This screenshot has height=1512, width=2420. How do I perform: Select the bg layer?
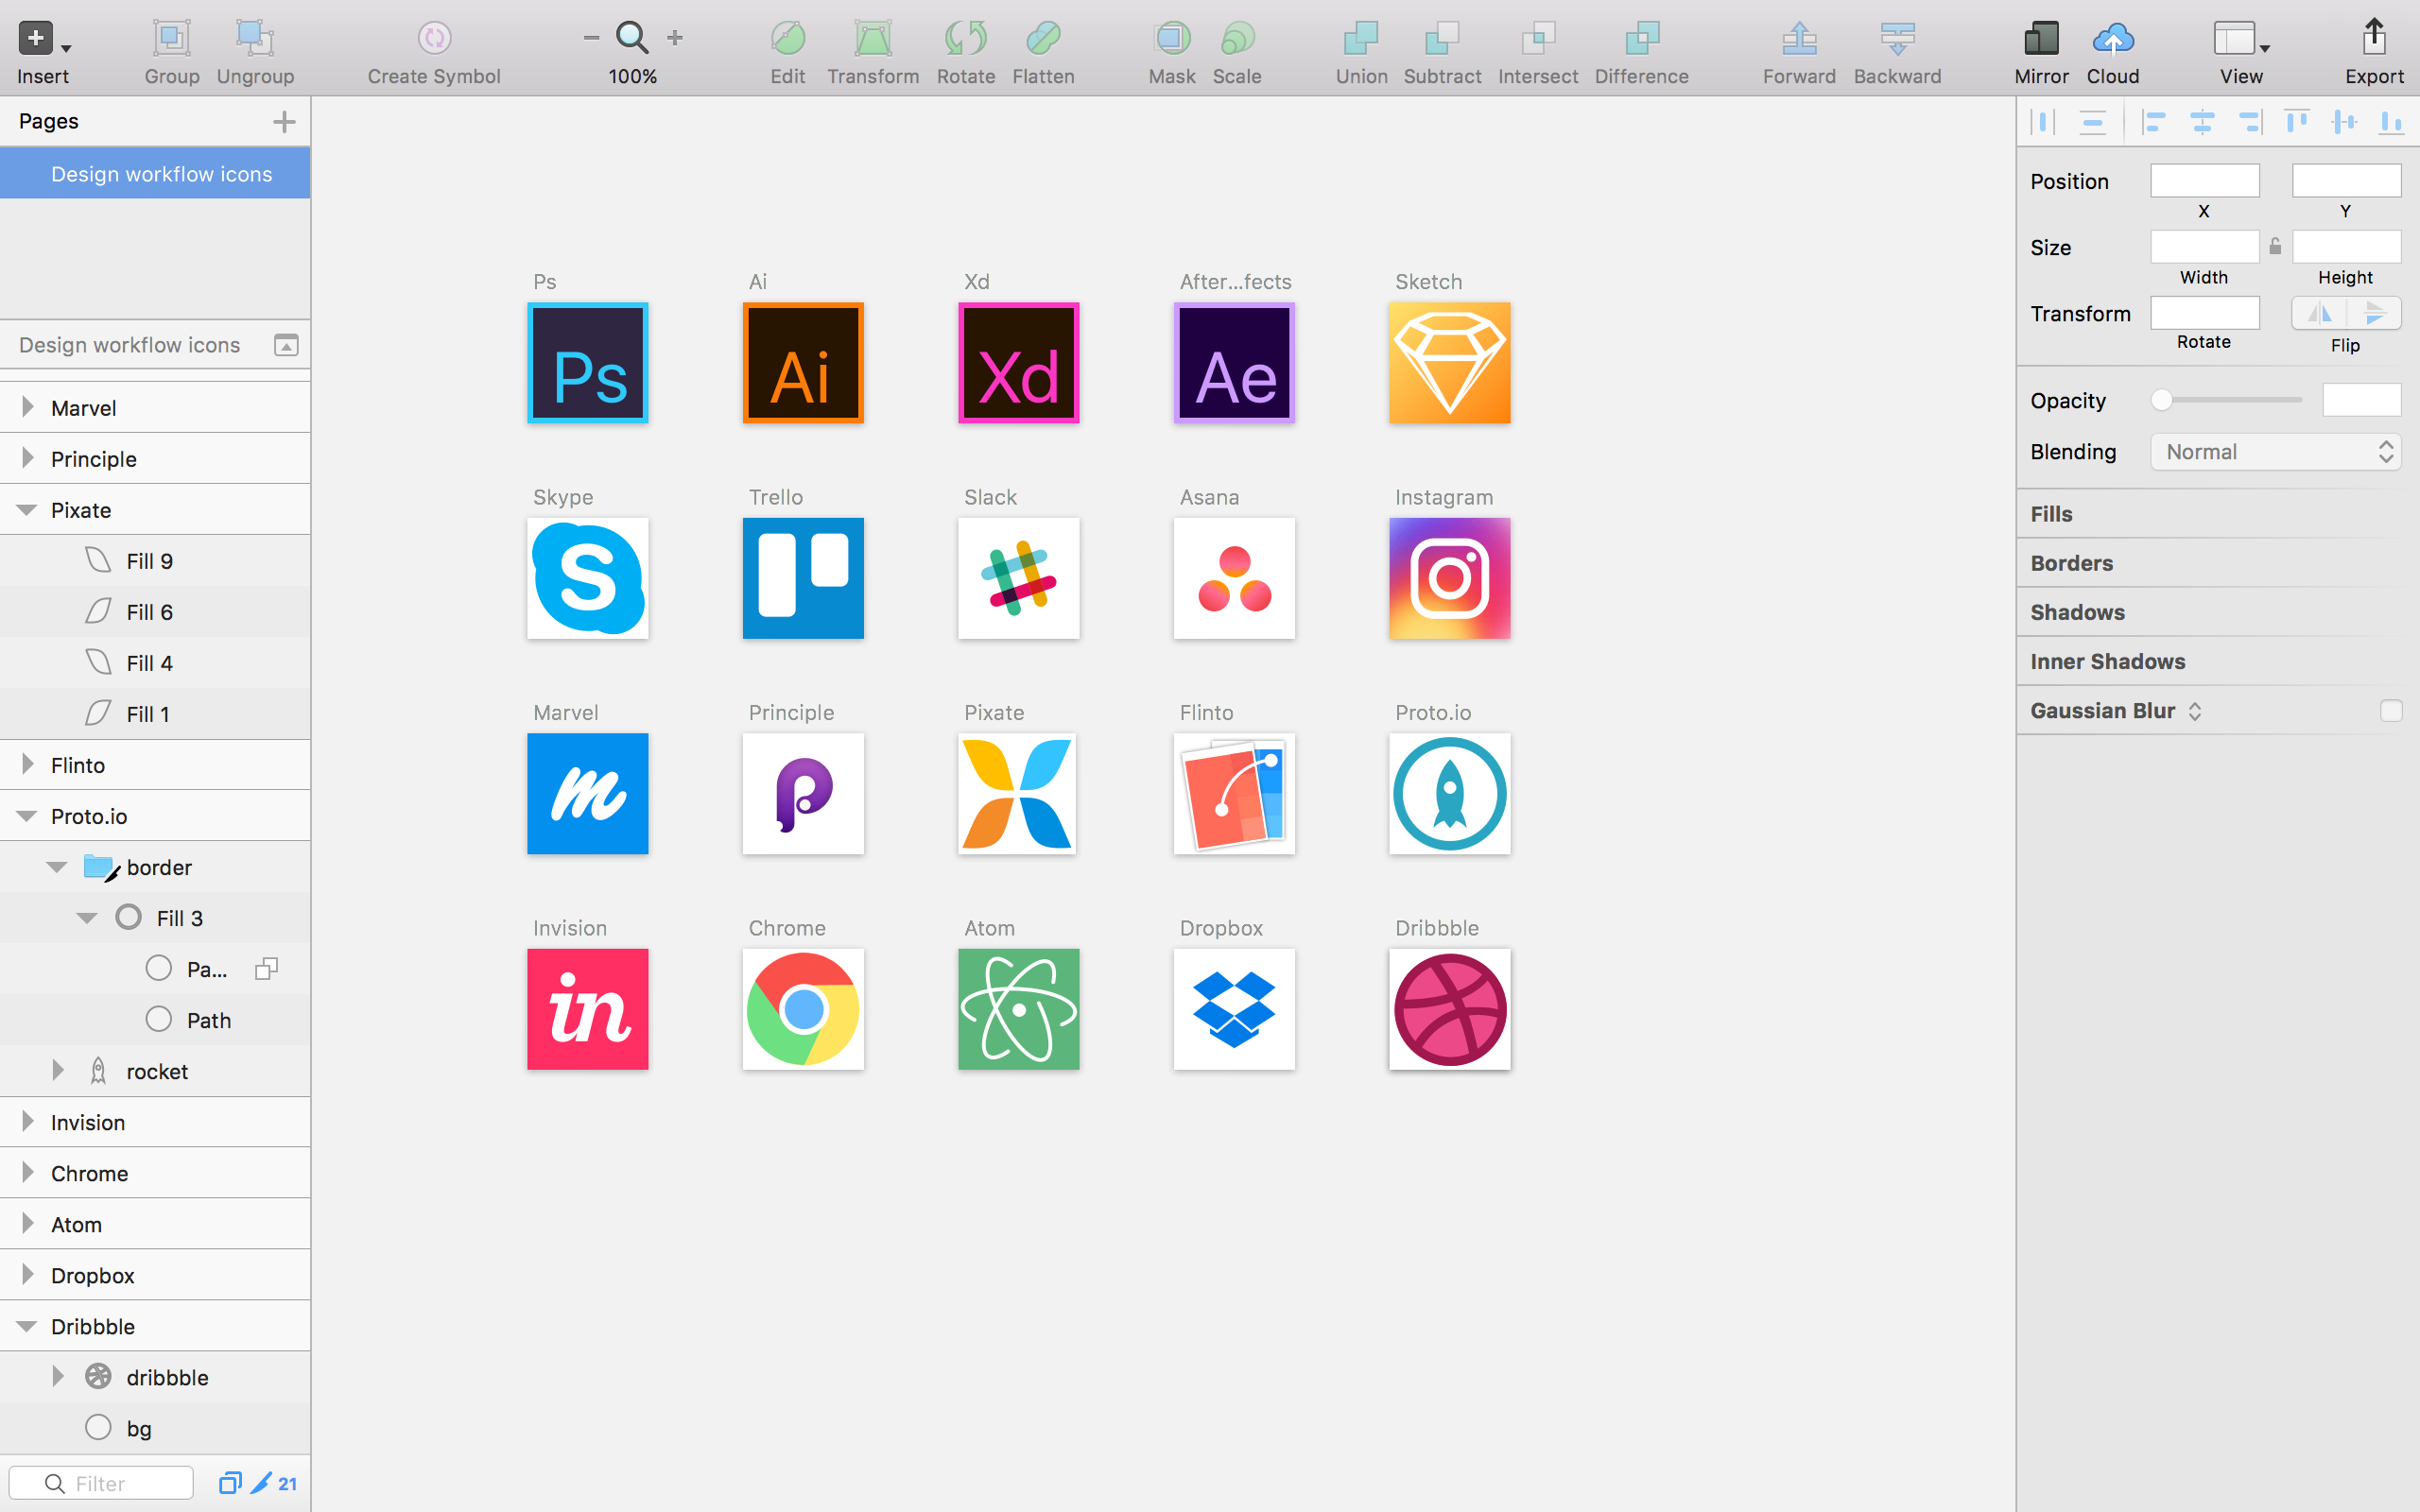coord(155,1428)
